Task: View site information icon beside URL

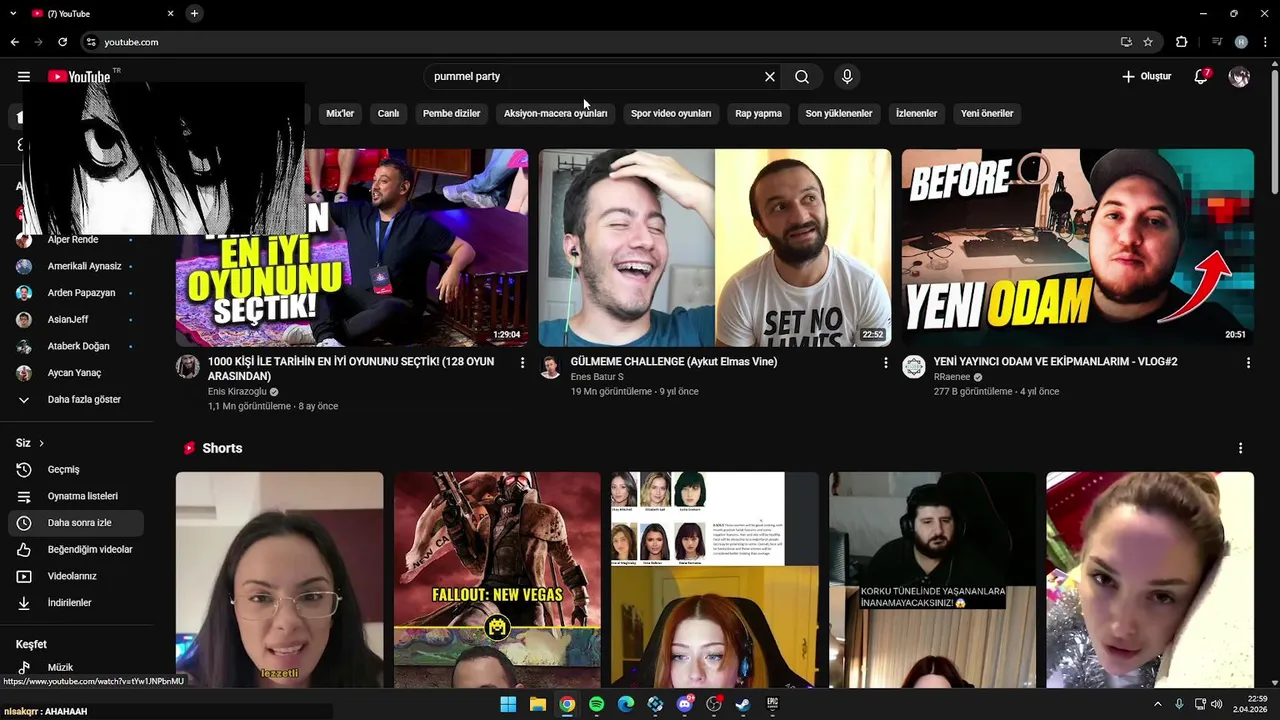Action: 91,42
